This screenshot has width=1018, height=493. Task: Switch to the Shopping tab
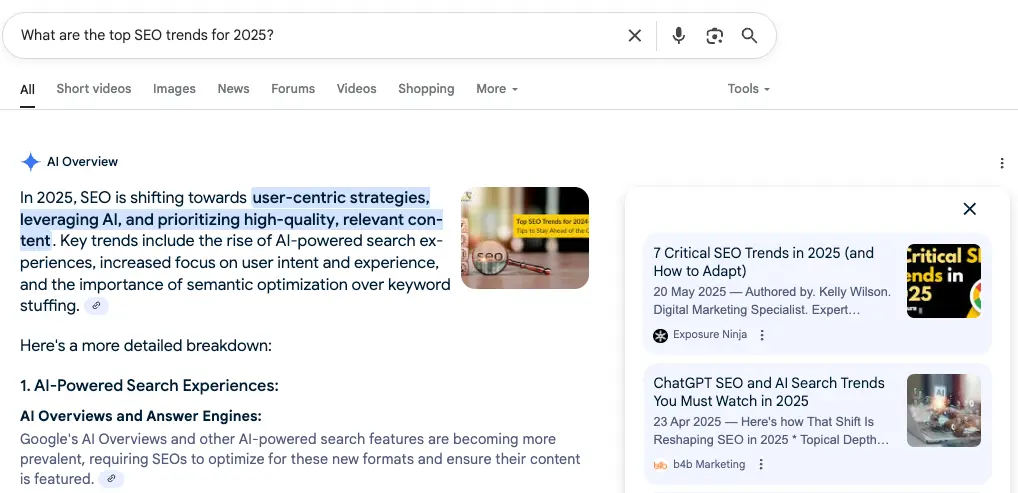(x=426, y=88)
